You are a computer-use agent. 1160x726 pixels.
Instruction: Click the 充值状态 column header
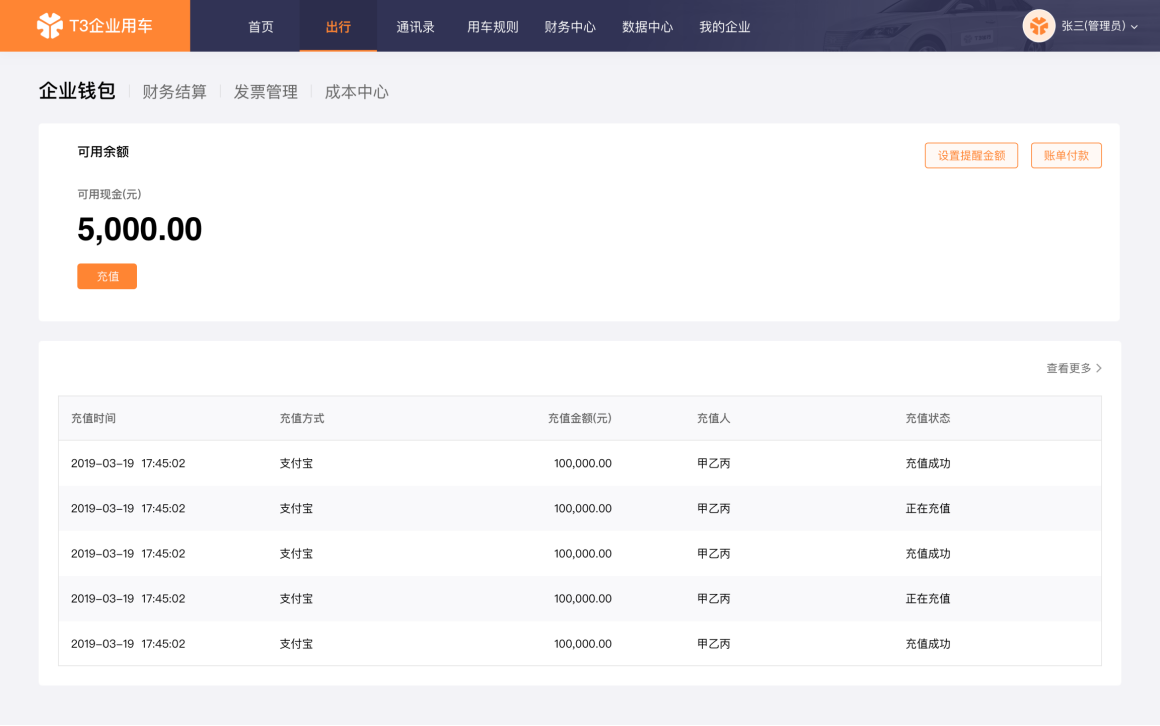pyautogui.click(x=928, y=418)
